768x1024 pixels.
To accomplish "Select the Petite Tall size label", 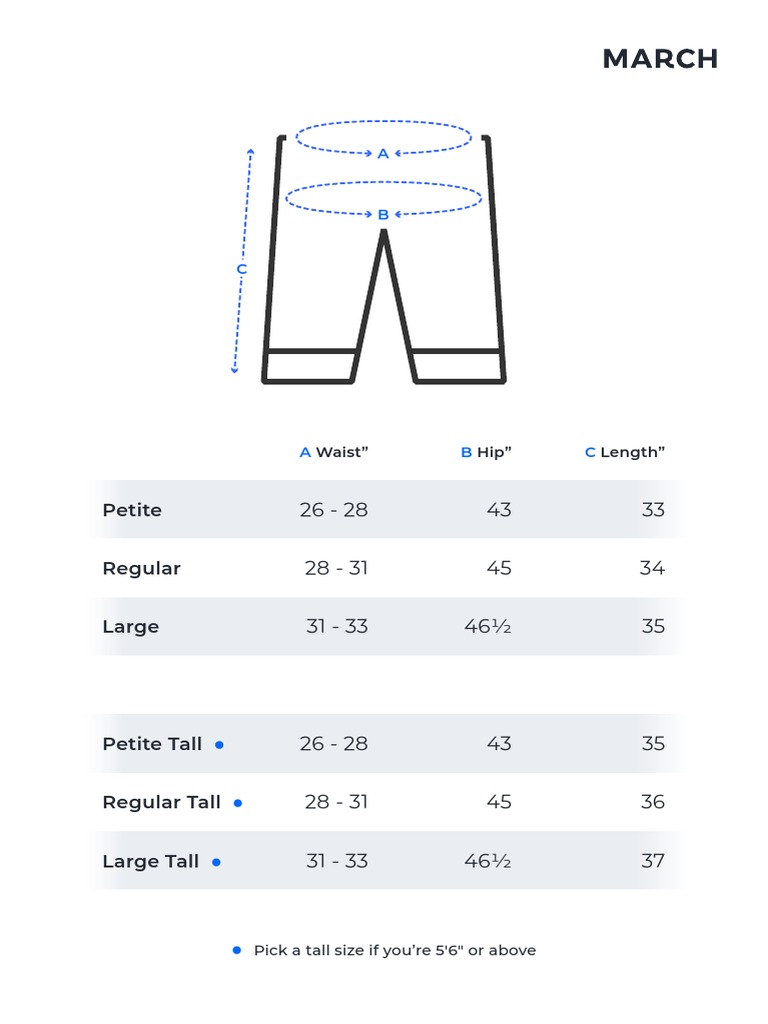I will [152, 744].
